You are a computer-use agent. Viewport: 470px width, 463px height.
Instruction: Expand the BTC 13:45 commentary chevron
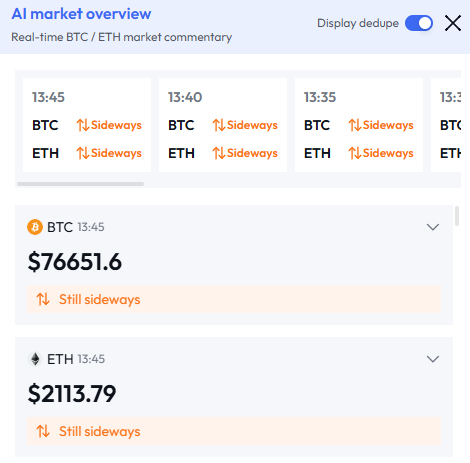point(433,227)
